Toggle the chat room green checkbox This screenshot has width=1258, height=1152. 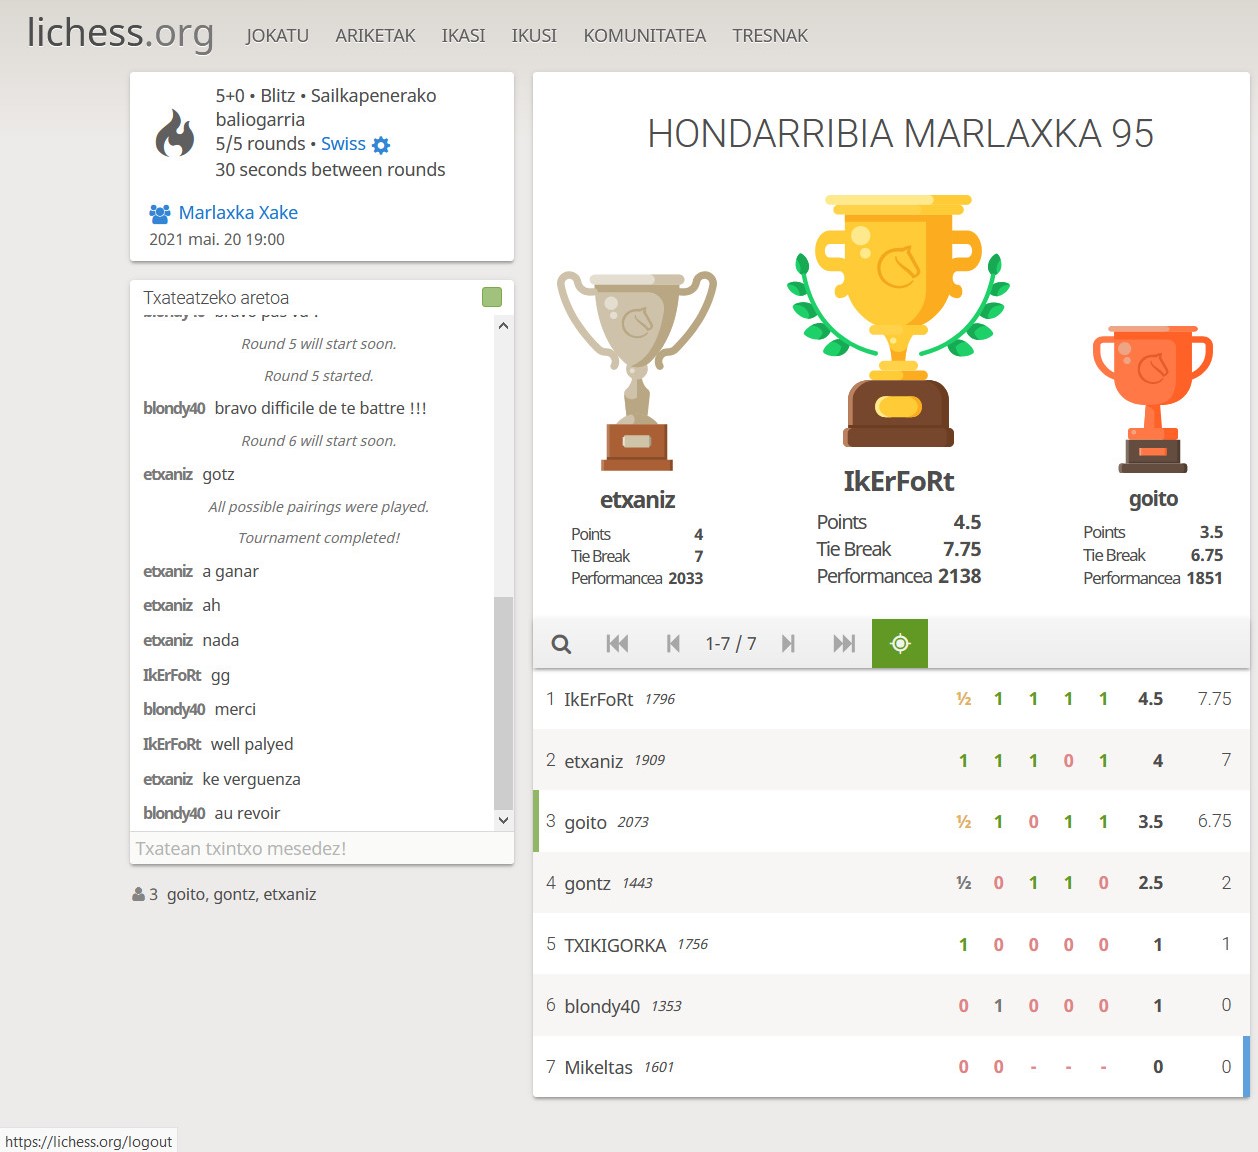[492, 297]
